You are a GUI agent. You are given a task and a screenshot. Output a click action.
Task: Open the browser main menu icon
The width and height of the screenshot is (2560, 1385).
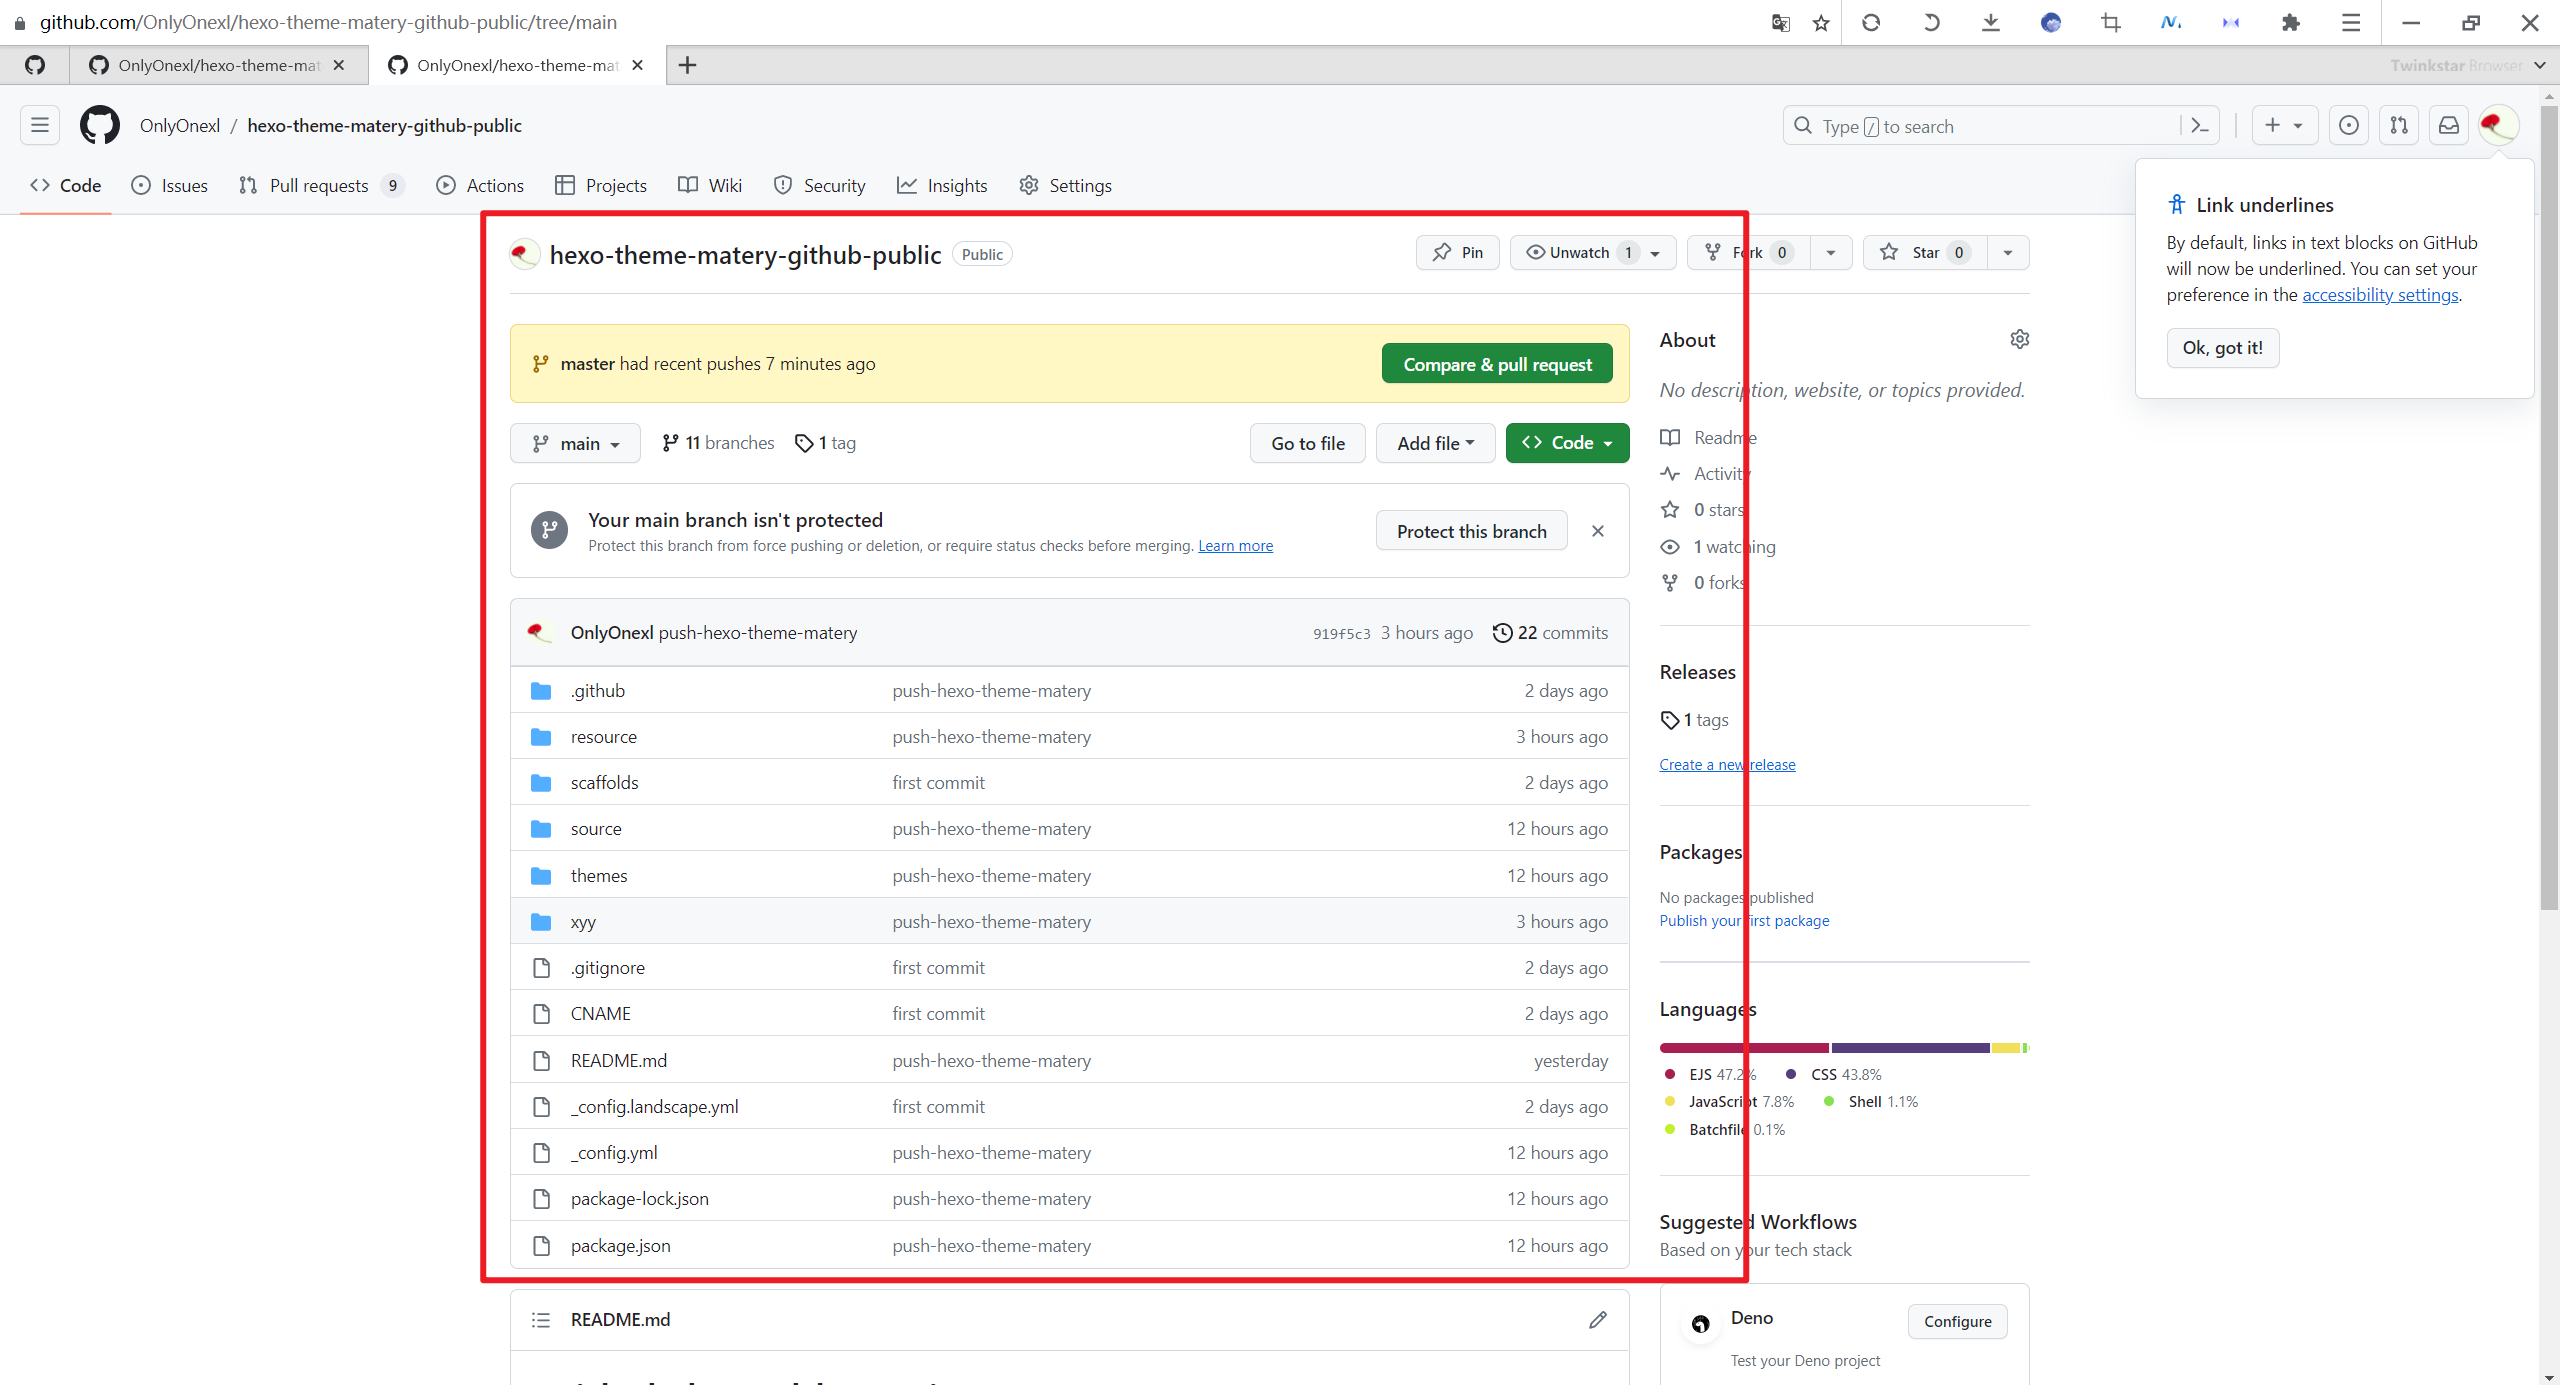(x=2351, y=22)
